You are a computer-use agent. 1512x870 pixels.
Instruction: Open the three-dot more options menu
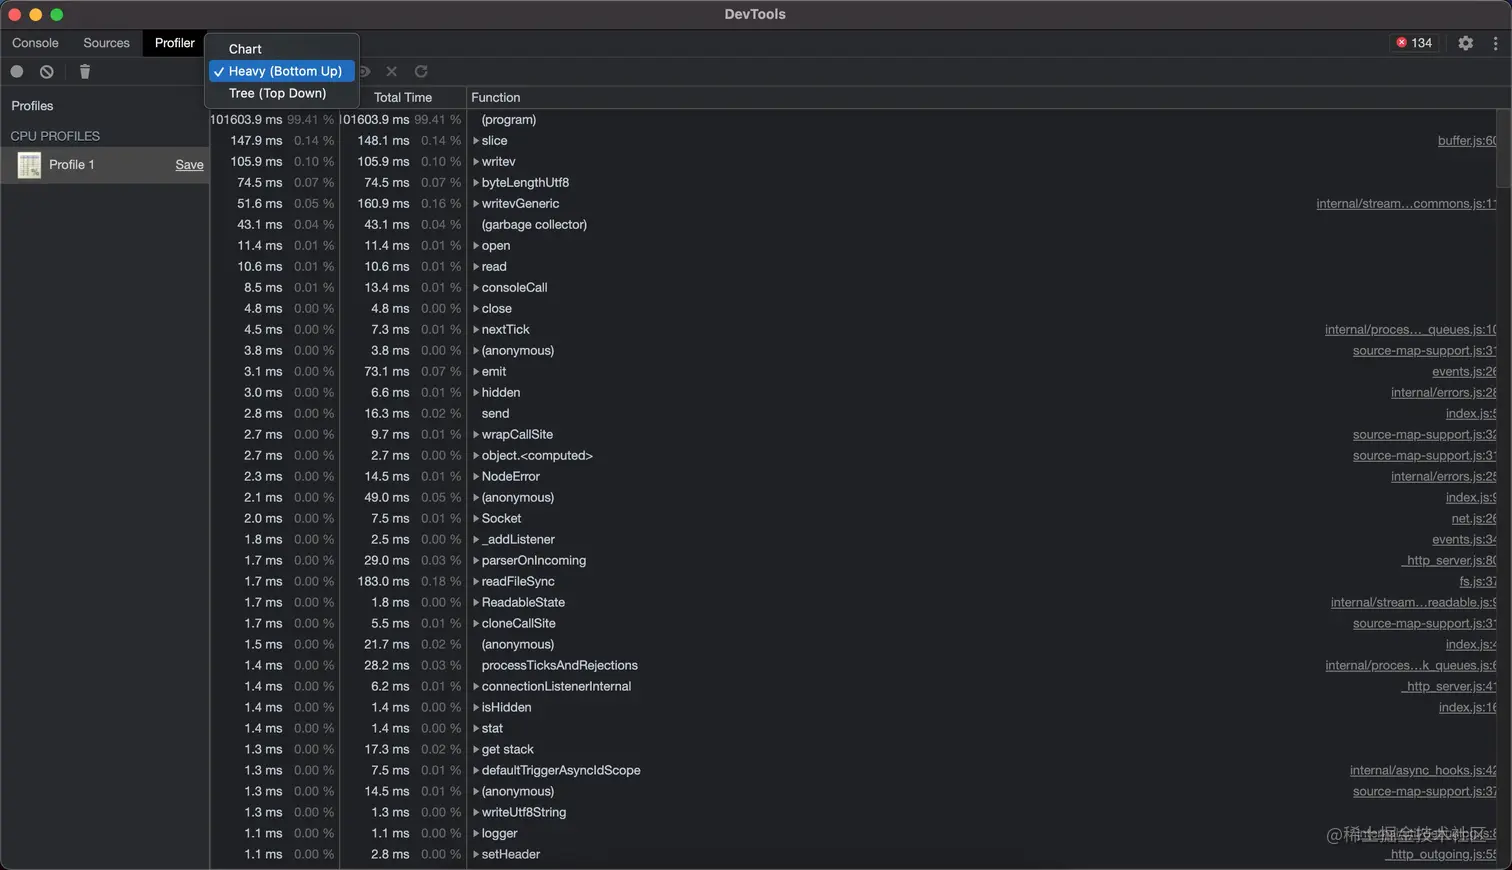[x=1496, y=43]
